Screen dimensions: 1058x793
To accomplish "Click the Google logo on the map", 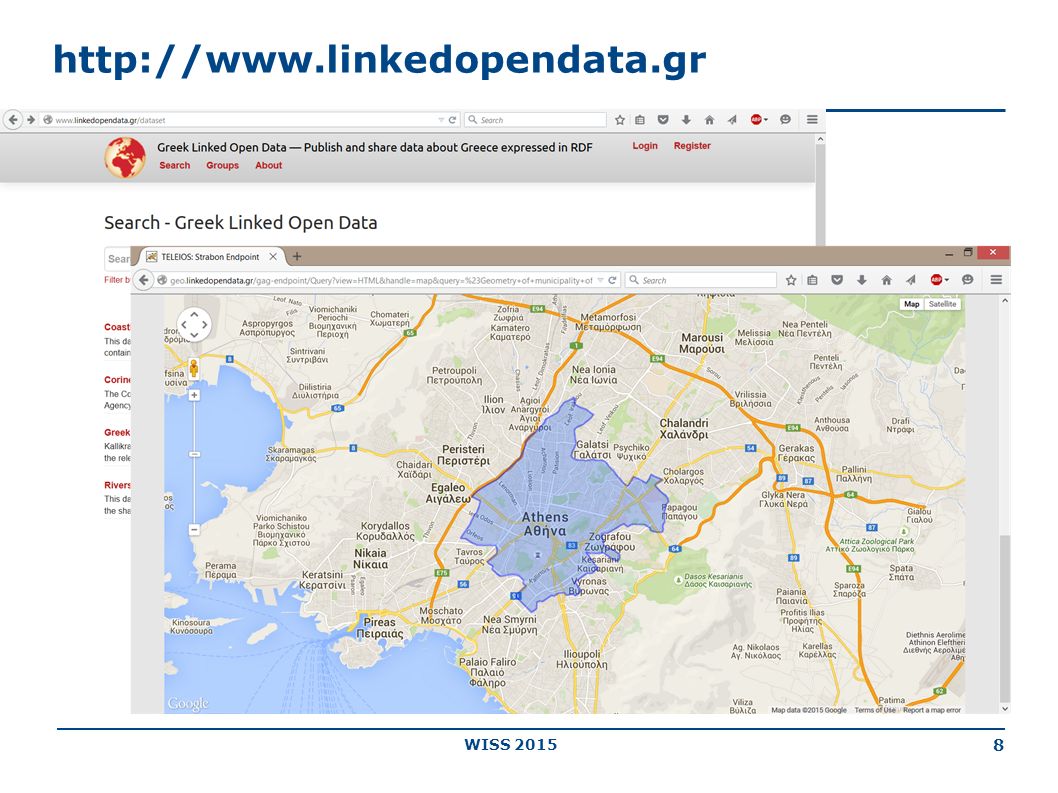I will tap(188, 703).
